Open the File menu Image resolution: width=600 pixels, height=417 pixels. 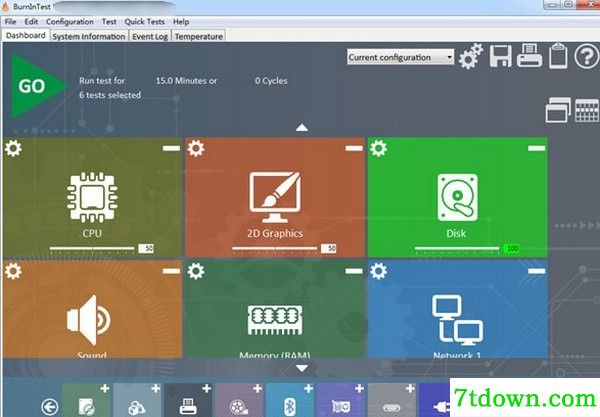point(10,22)
